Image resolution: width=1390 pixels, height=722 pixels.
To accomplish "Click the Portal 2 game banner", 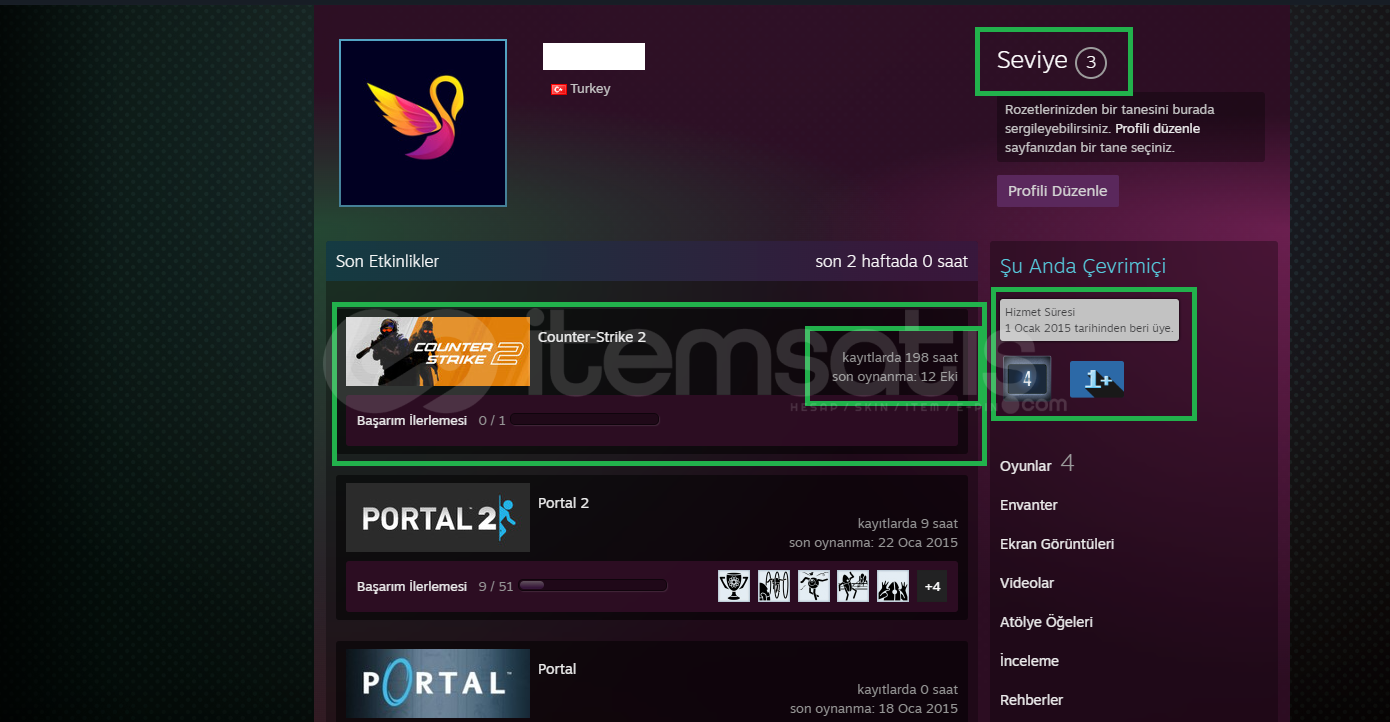I will 438,518.
